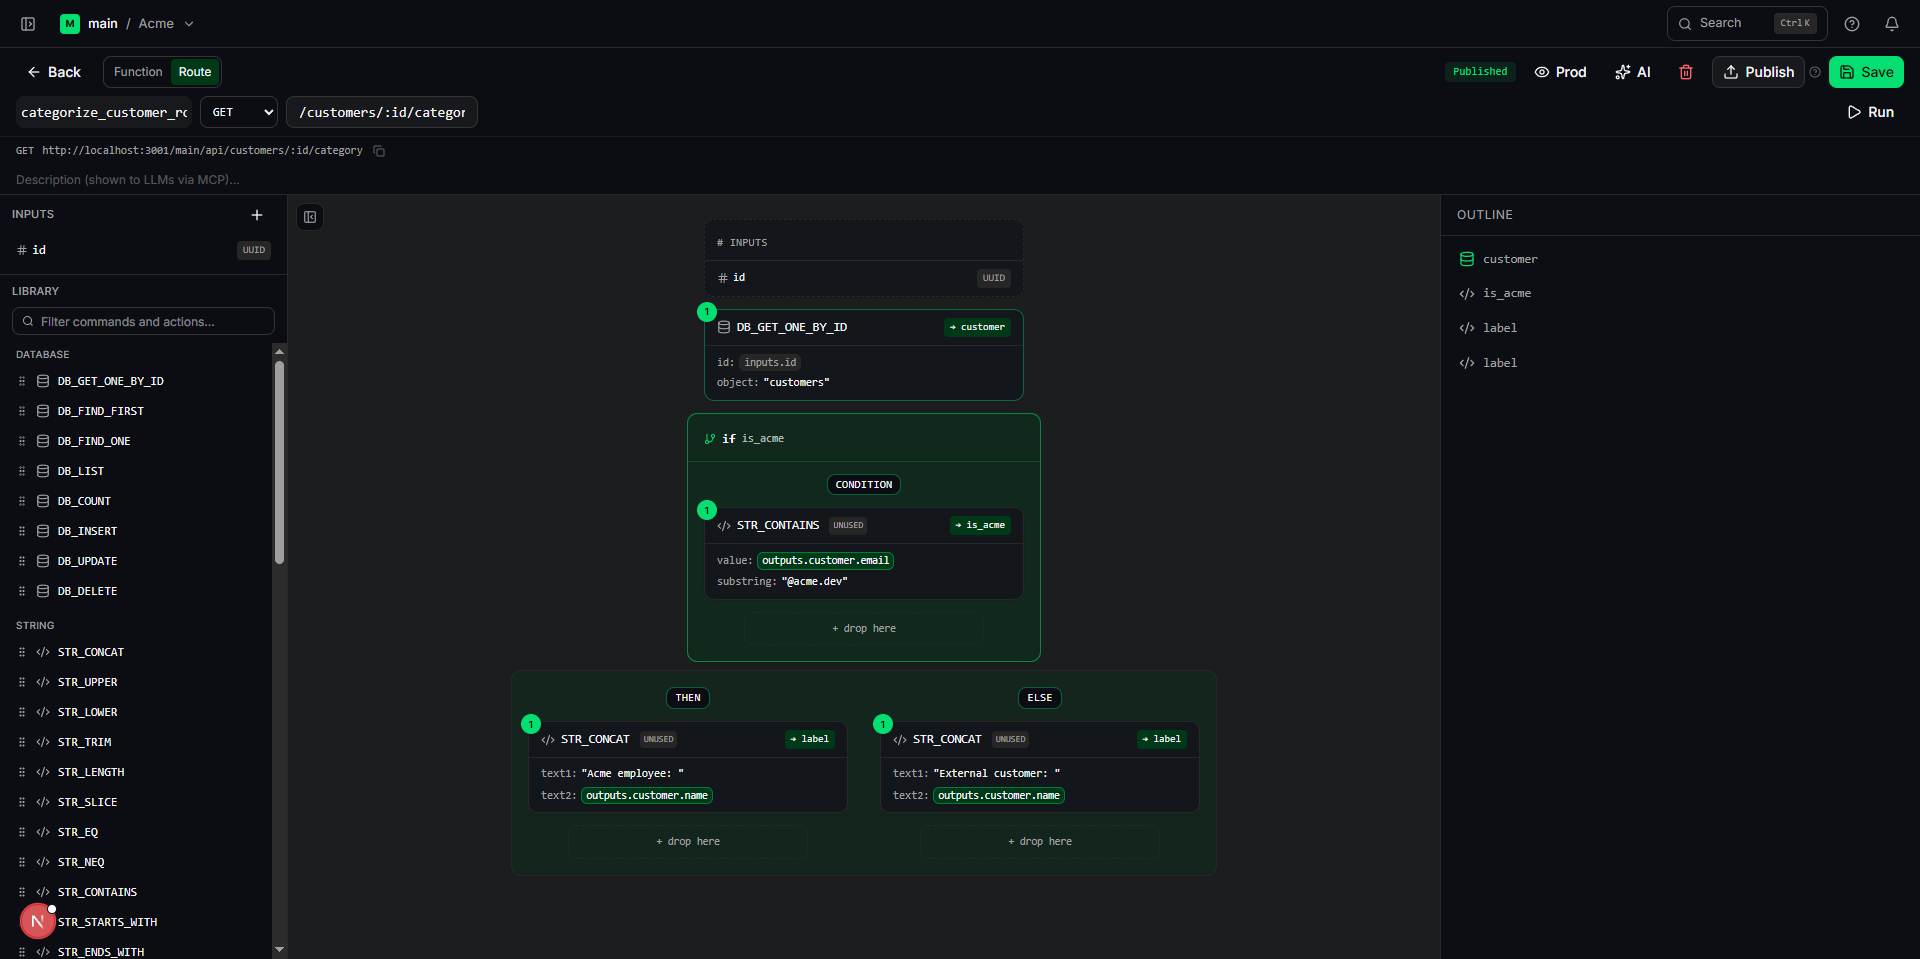Screen dimensions: 1920x959
Task: Click the main breadcrumb link
Action: point(103,24)
